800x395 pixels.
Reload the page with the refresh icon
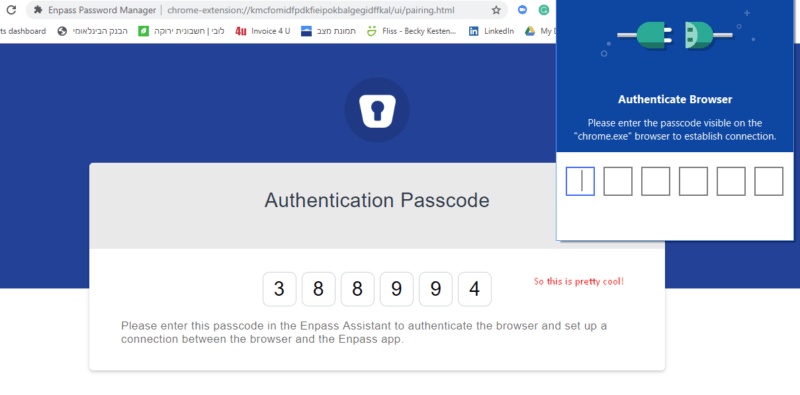[11, 10]
